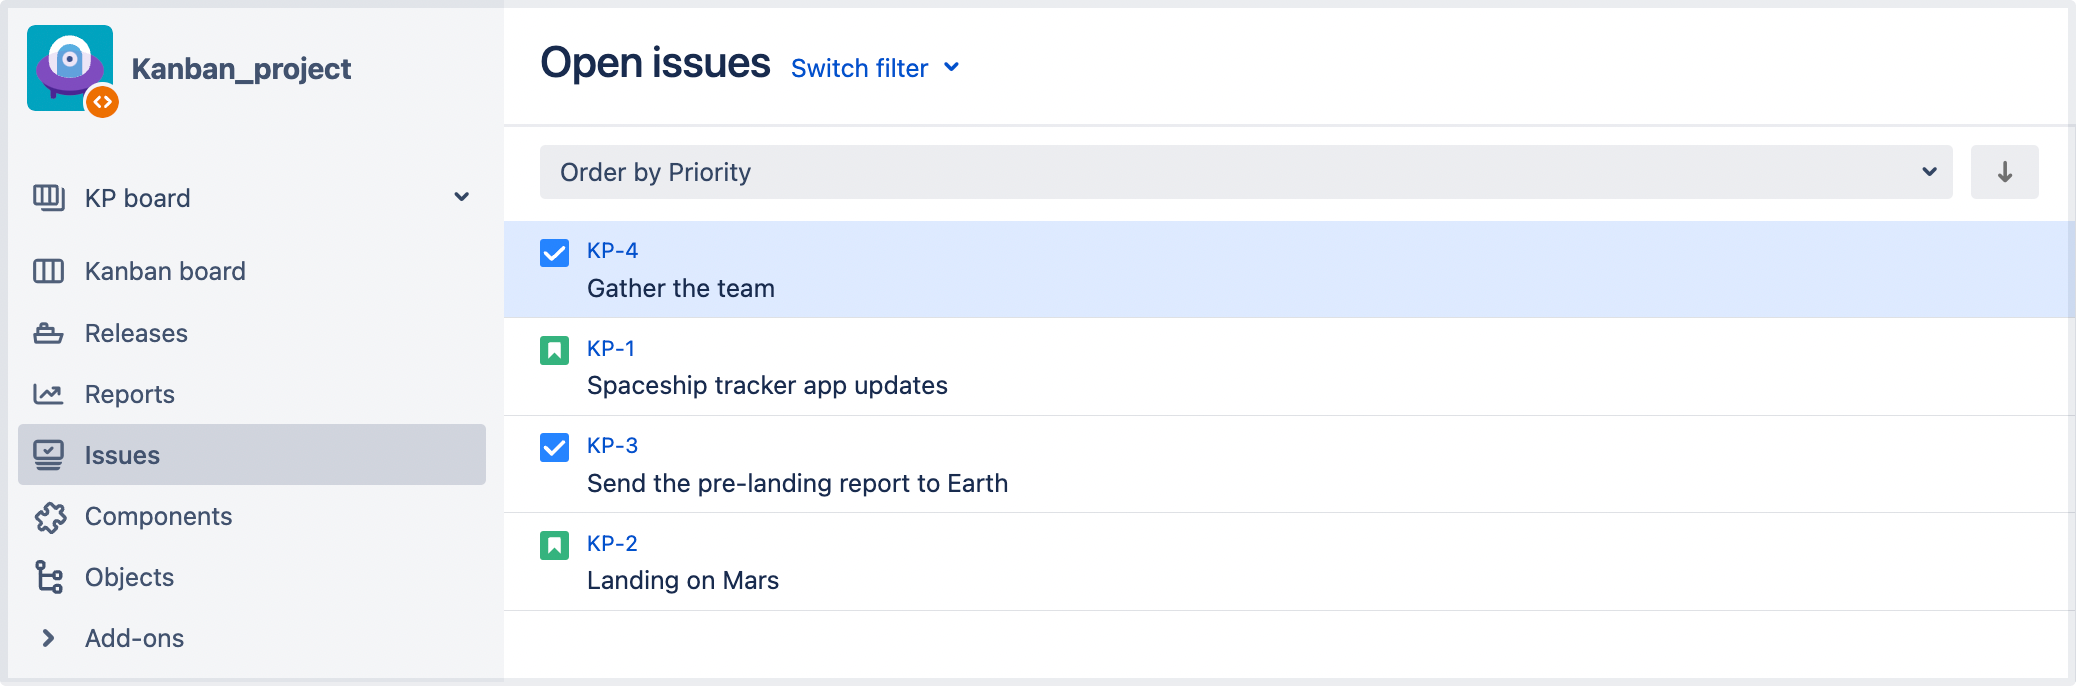The width and height of the screenshot is (2076, 686).
Task: Select Issues in the sidebar
Action: point(122,455)
